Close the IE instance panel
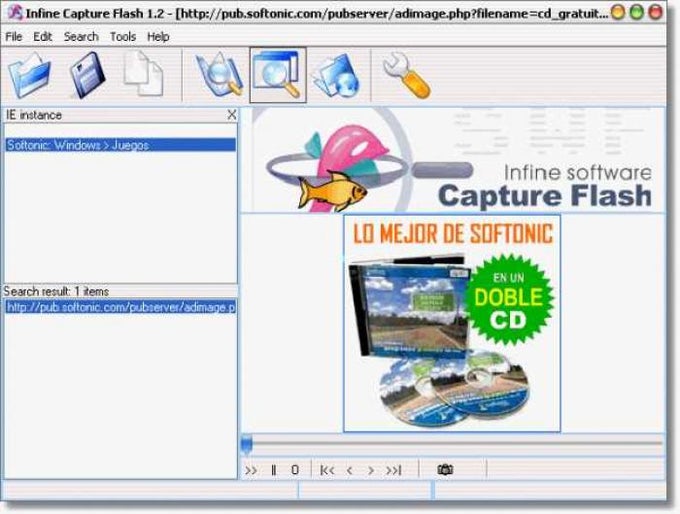The height and width of the screenshot is (514, 680). pyautogui.click(x=232, y=115)
